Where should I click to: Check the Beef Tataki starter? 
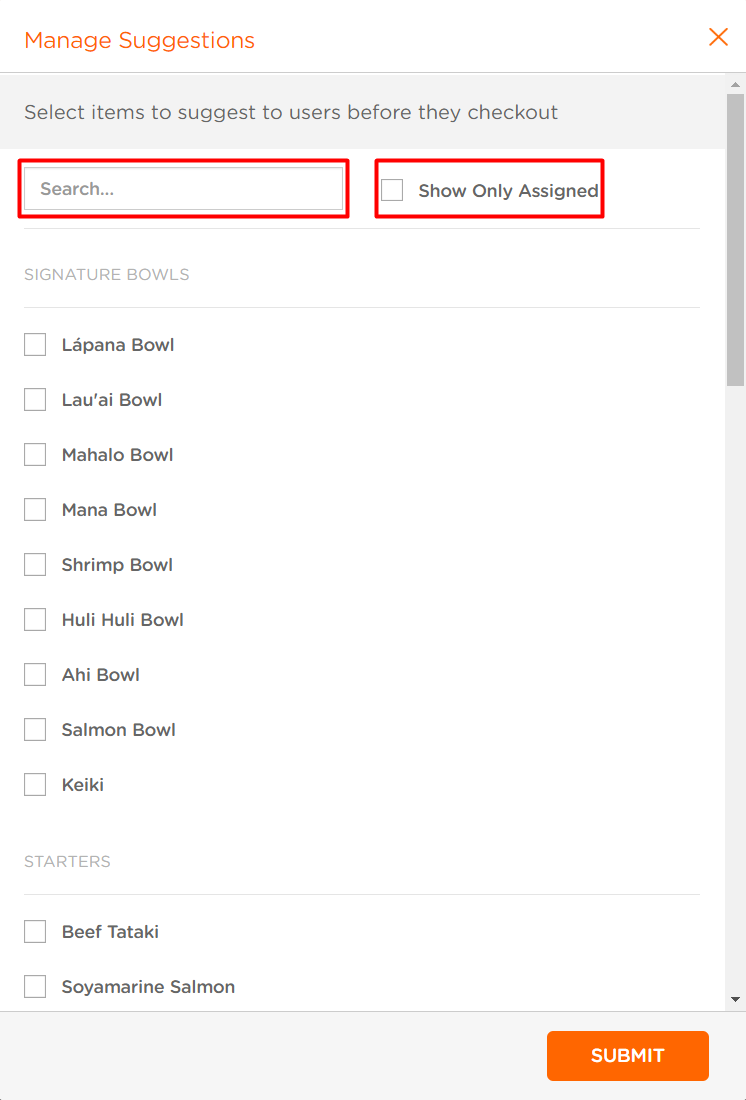point(35,932)
